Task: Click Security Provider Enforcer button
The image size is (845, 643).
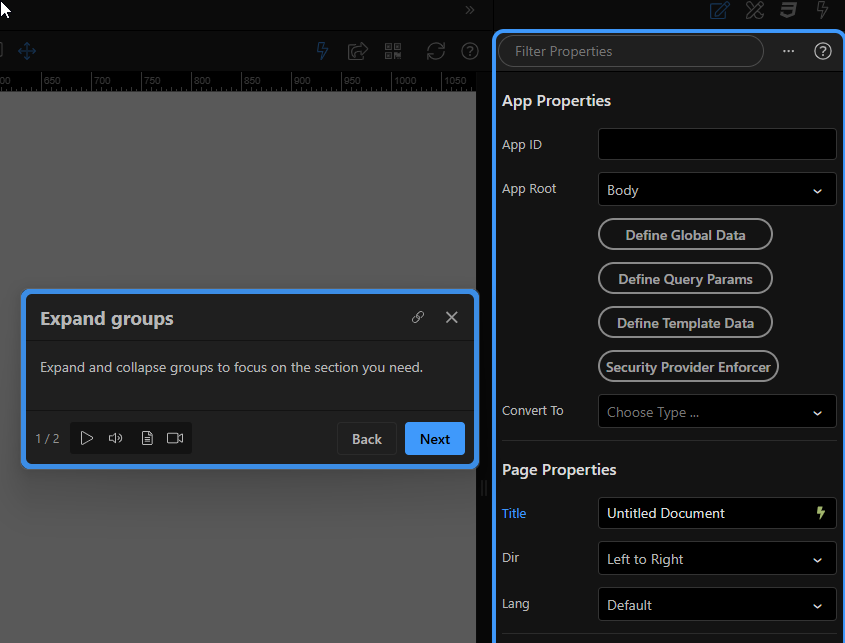Action: point(688,367)
